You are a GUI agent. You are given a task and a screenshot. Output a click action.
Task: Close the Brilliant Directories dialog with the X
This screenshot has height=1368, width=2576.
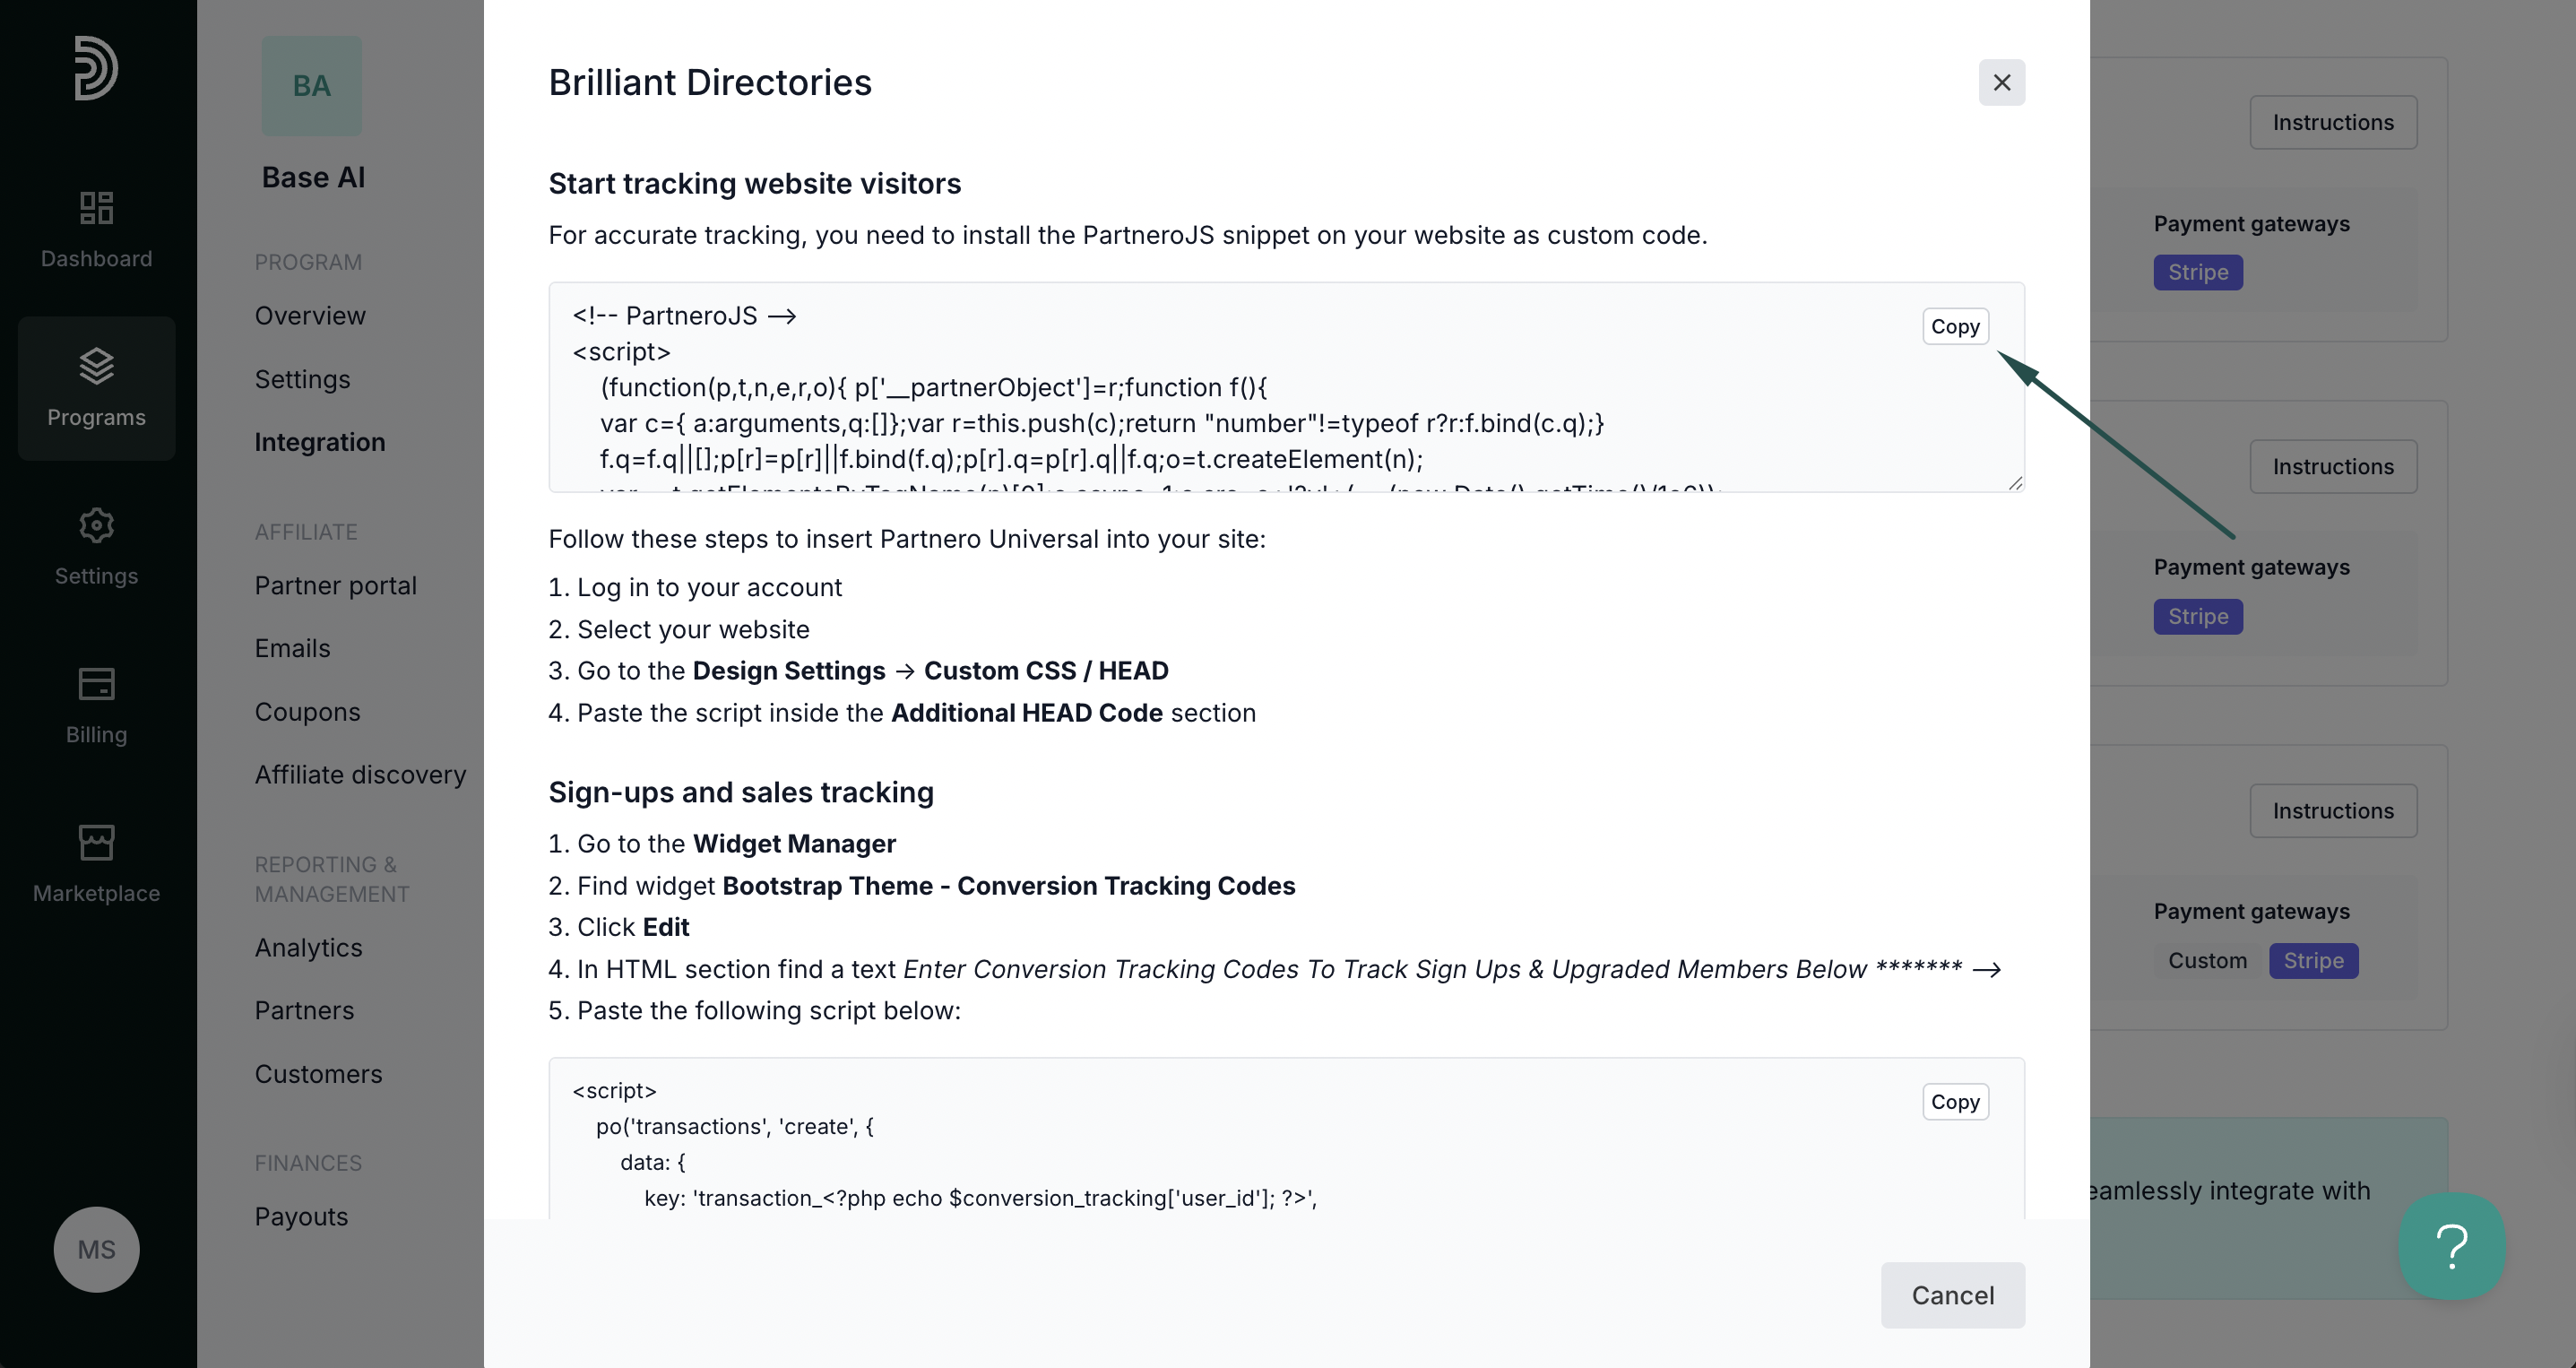click(x=2001, y=82)
